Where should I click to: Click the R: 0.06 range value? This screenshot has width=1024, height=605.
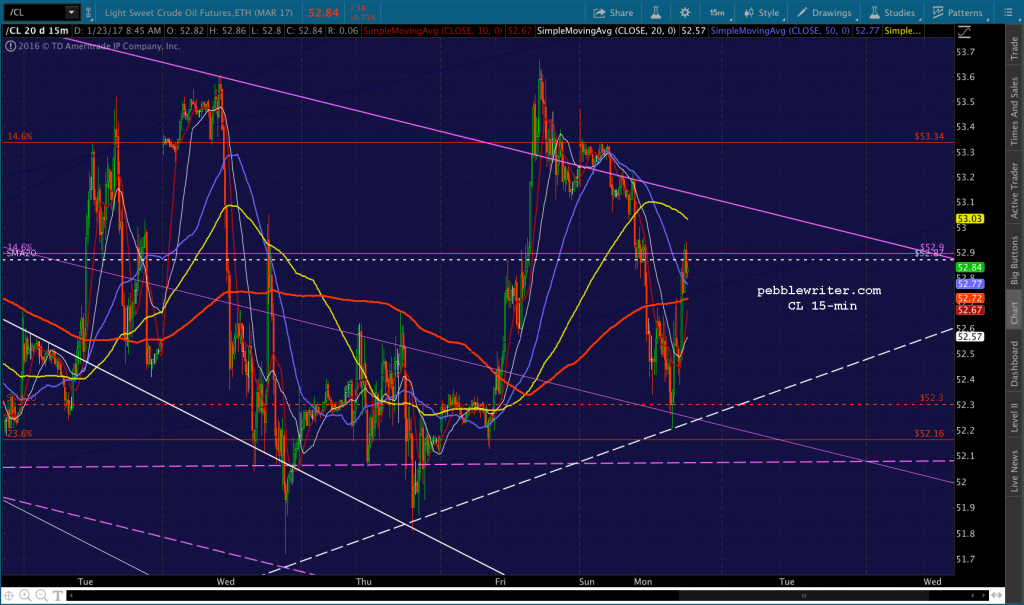343,31
